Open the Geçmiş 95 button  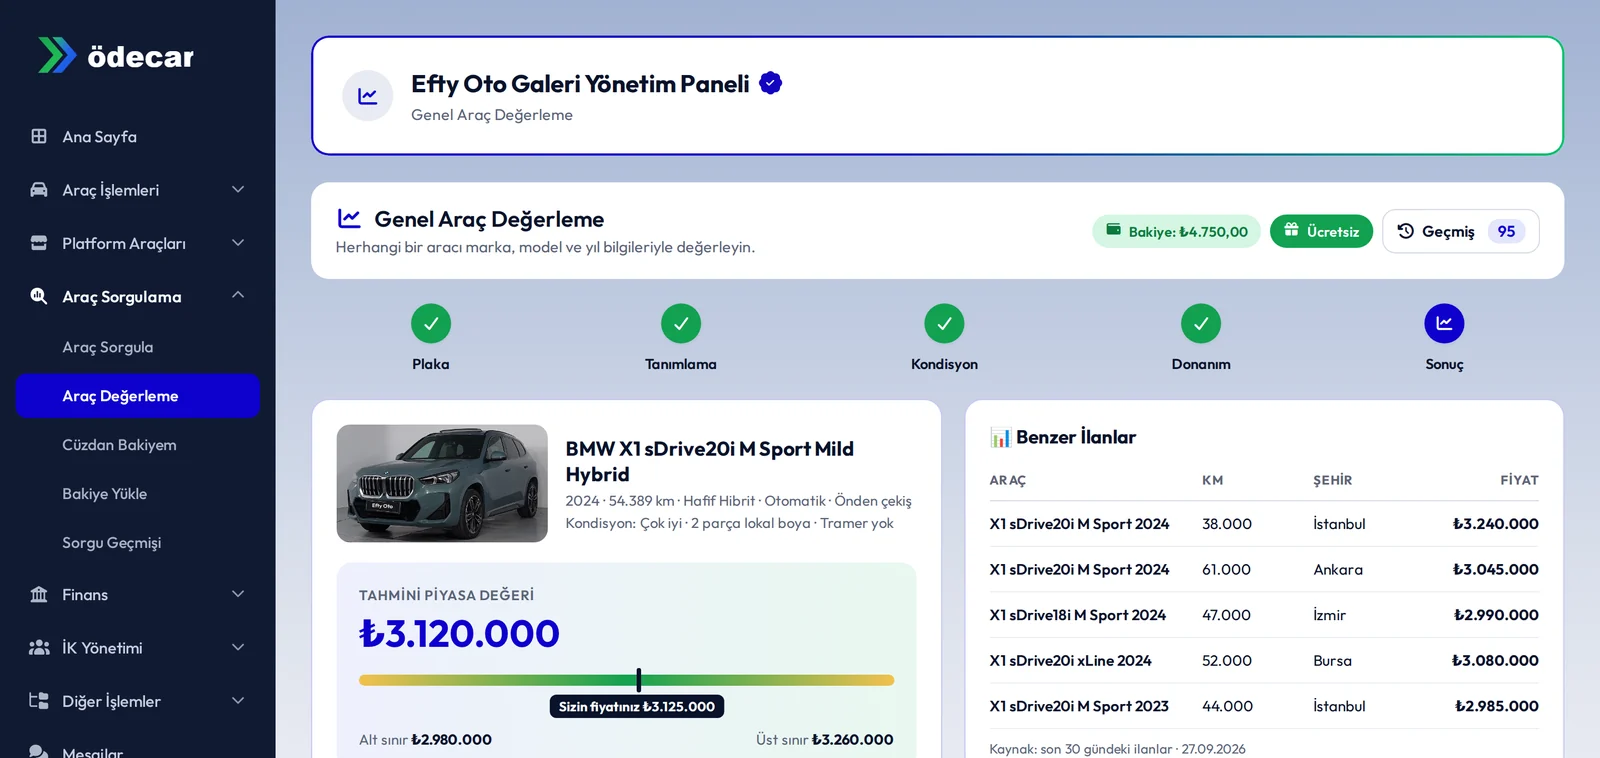click(x=1460, y=231)
